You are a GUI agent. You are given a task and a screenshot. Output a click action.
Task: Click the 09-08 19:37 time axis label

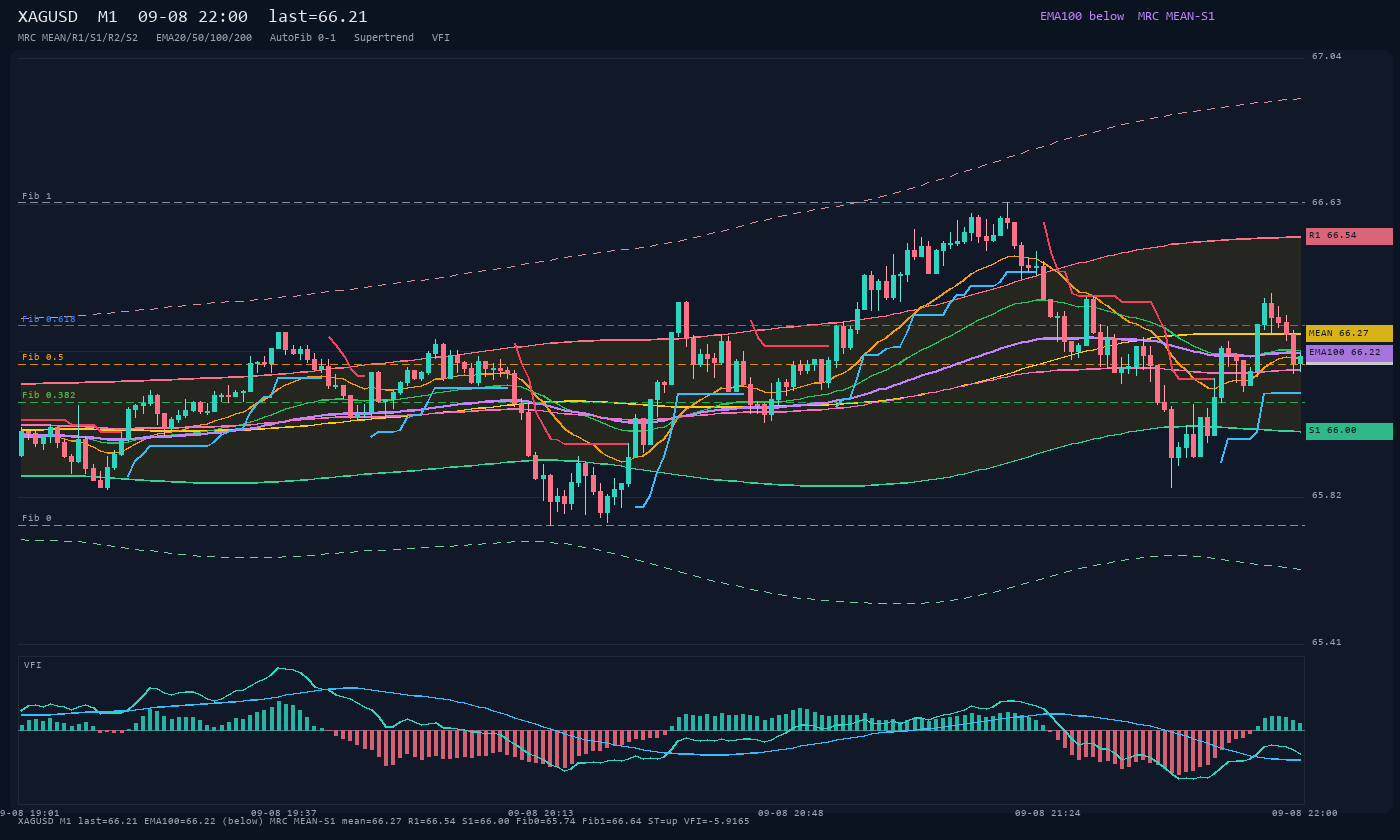pyautogui.click(x=284, y=813)
